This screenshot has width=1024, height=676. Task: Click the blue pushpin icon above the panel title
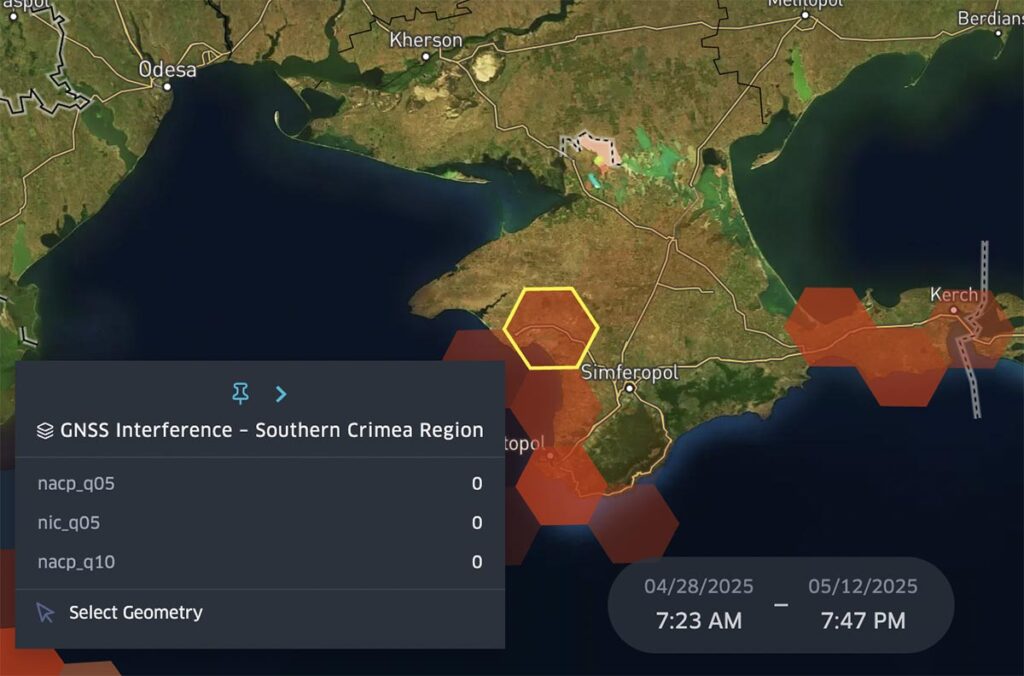click(x=241, y=393)
